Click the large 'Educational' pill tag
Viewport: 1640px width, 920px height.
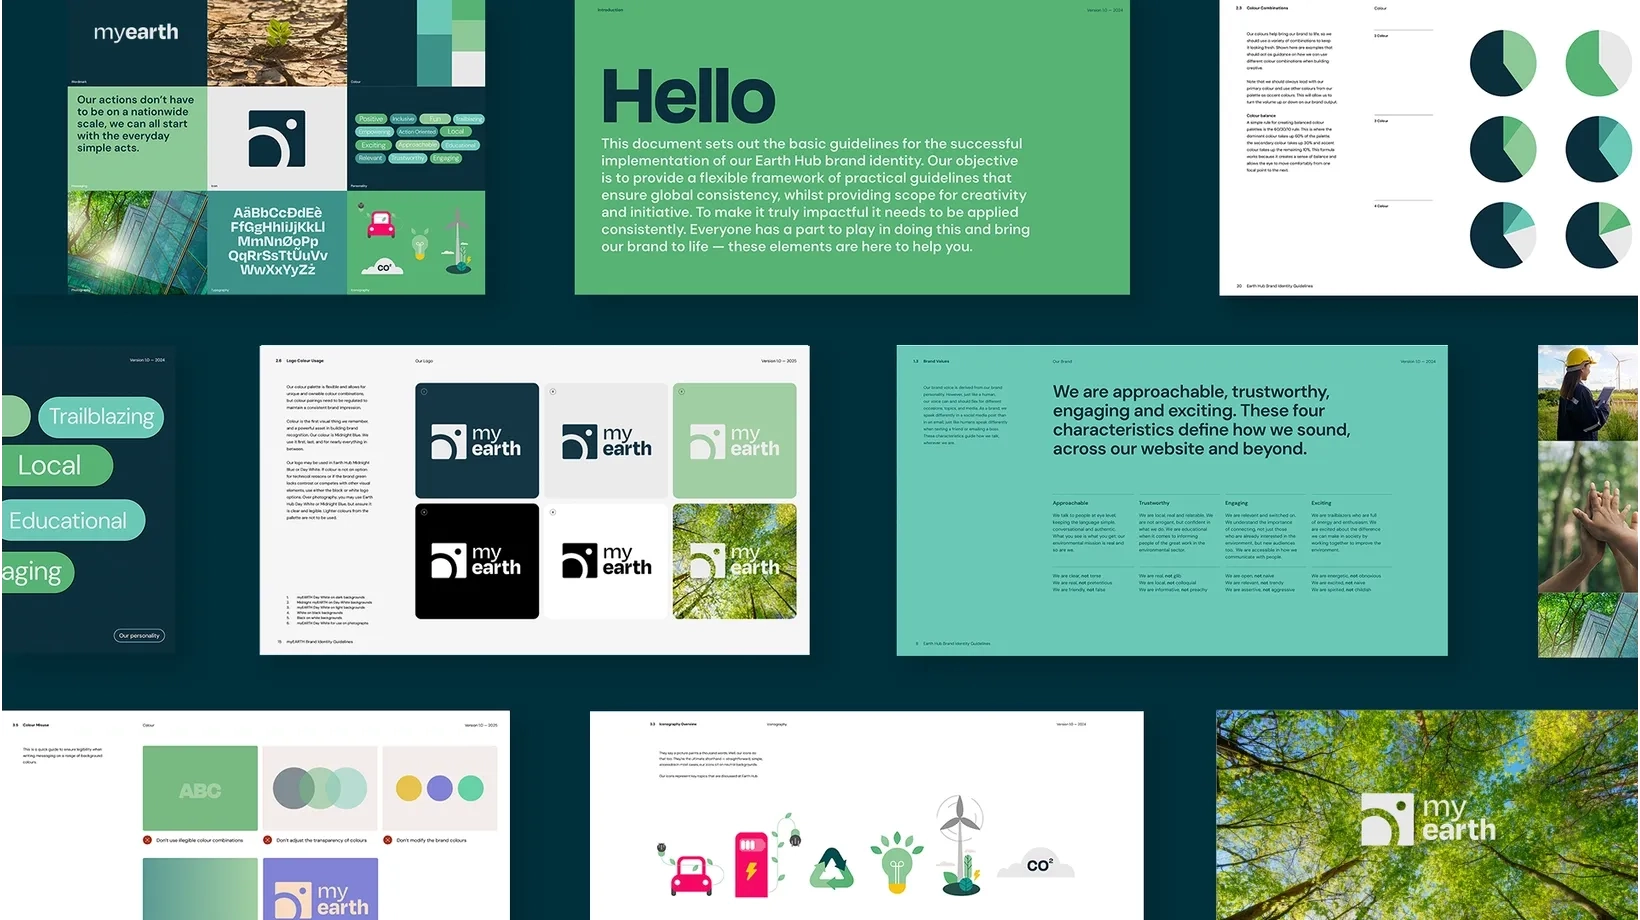click(x=70, y=520)
